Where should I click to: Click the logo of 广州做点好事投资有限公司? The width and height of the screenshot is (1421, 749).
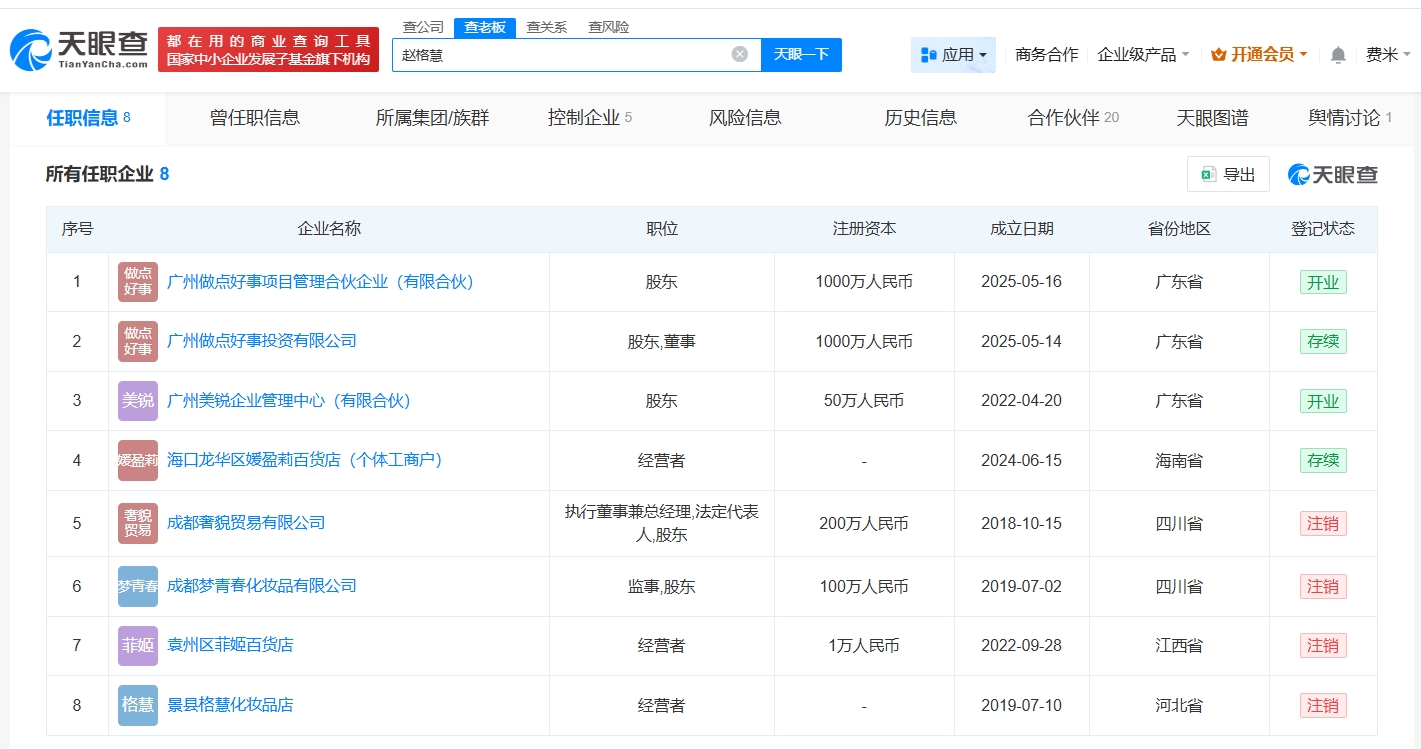[x=138, y=341]
